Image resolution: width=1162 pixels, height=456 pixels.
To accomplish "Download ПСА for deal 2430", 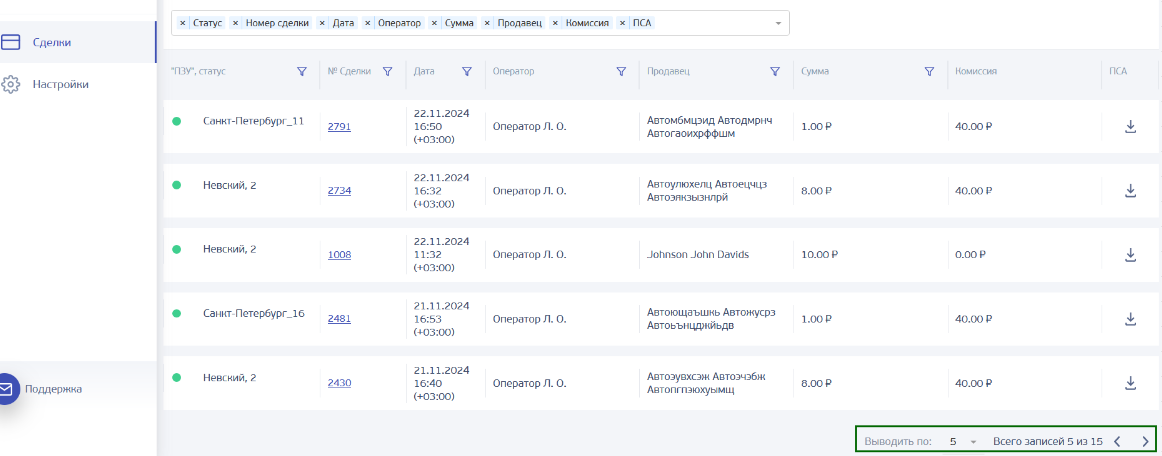I will pyautogui.click(x=1130, y=383).
